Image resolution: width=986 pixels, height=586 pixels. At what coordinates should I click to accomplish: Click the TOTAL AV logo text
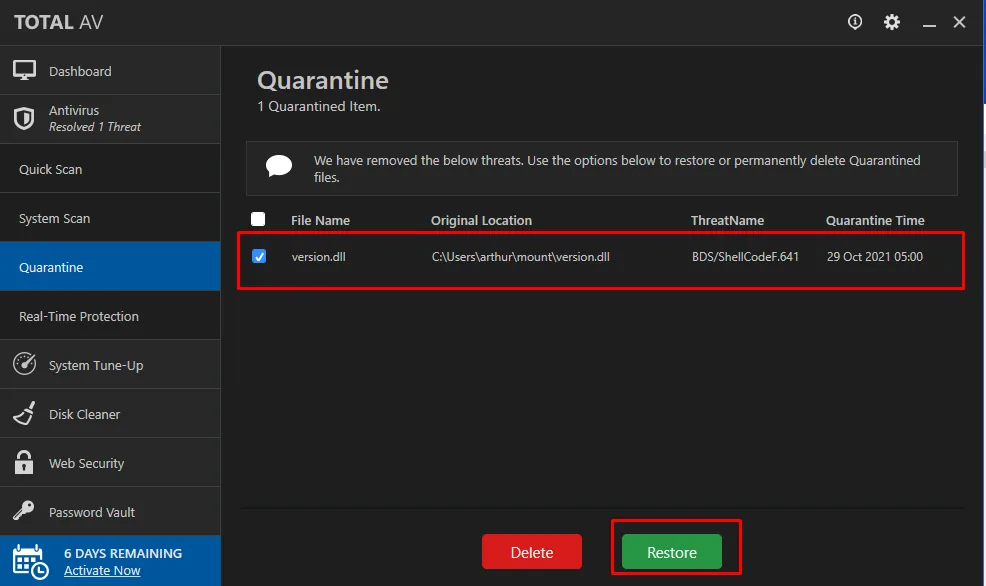point(58,22)
